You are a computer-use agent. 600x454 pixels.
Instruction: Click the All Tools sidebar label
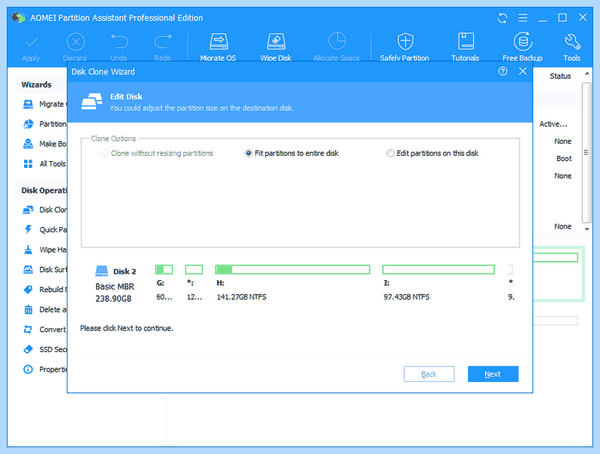pyautogui.click(x=53, y=164)
